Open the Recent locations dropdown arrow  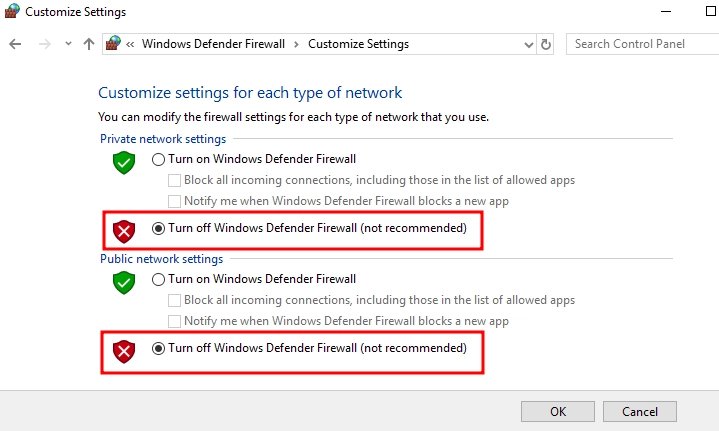pyautogui.click(x=68, y=44)
